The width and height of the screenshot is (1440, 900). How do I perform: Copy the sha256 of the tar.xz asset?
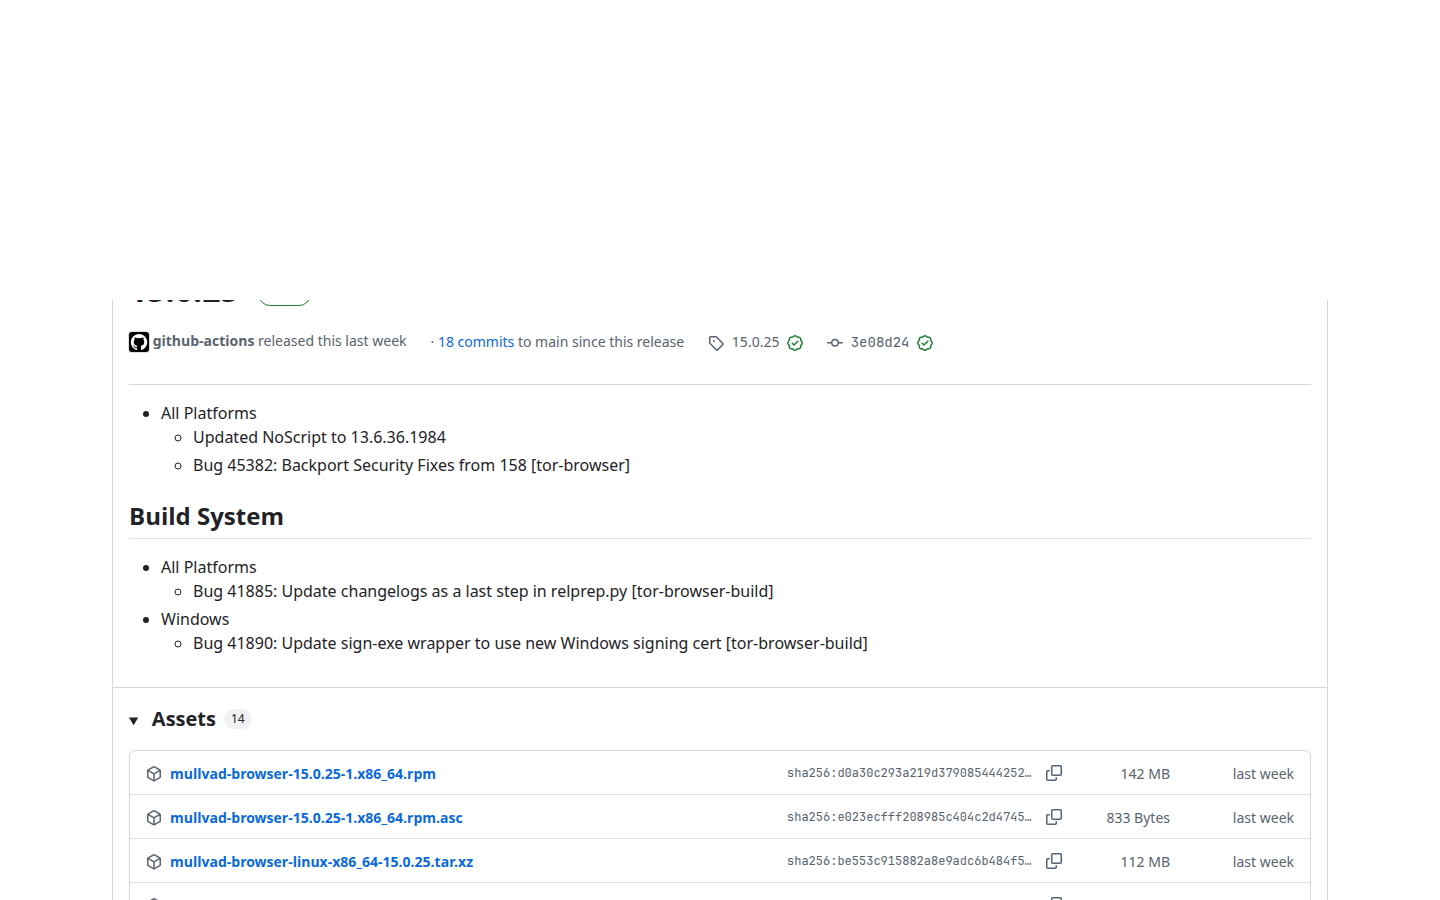[x=1054, y=861]
